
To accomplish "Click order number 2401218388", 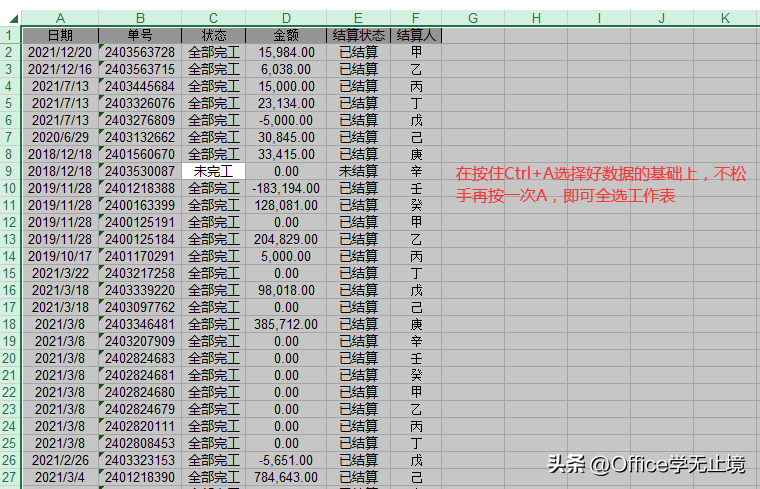I will pyautogui.click(x=140, y=189).
